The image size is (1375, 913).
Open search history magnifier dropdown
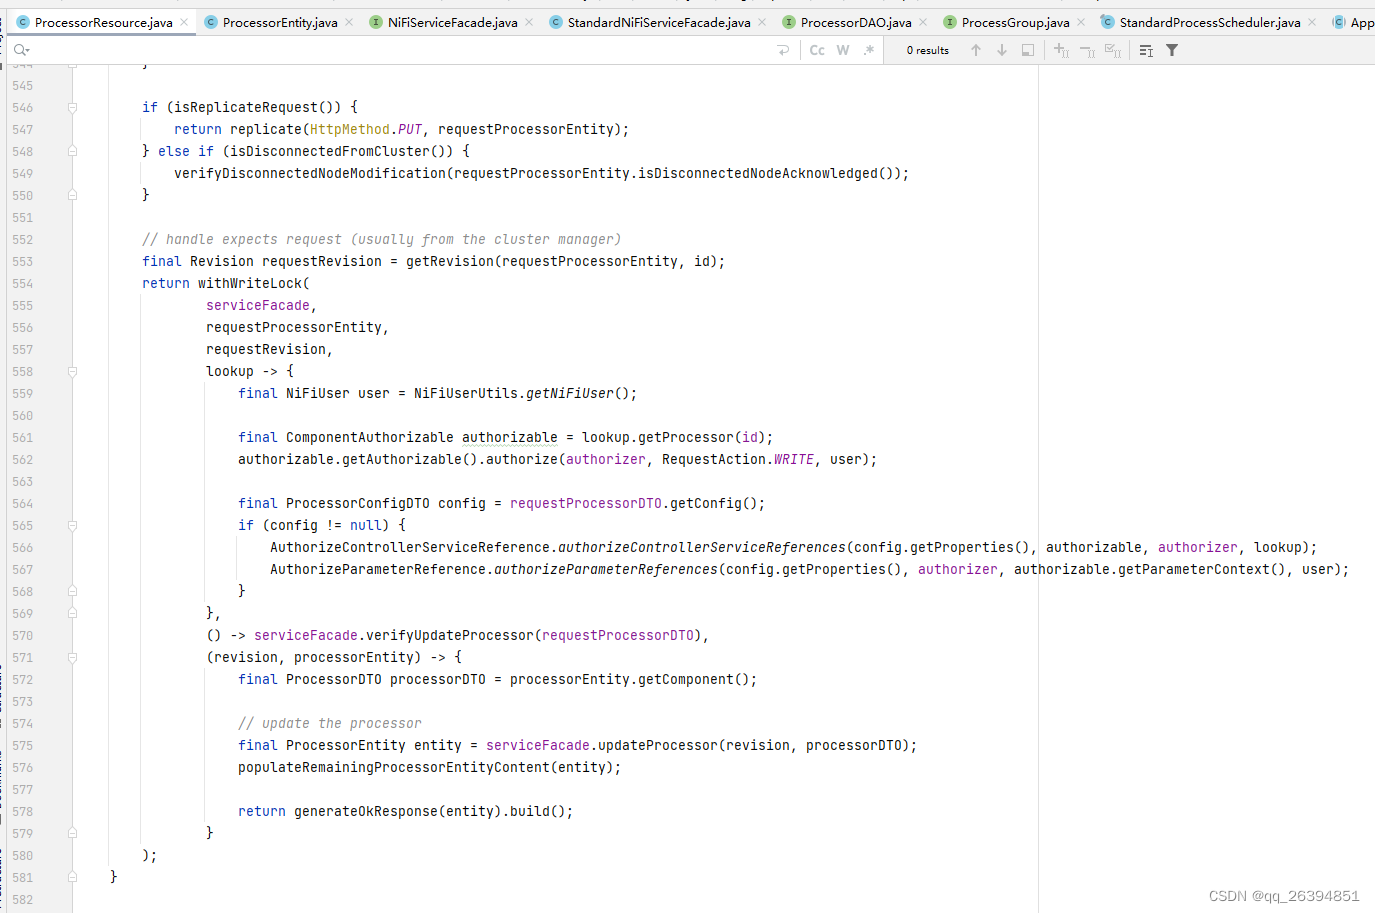[21, 50]
